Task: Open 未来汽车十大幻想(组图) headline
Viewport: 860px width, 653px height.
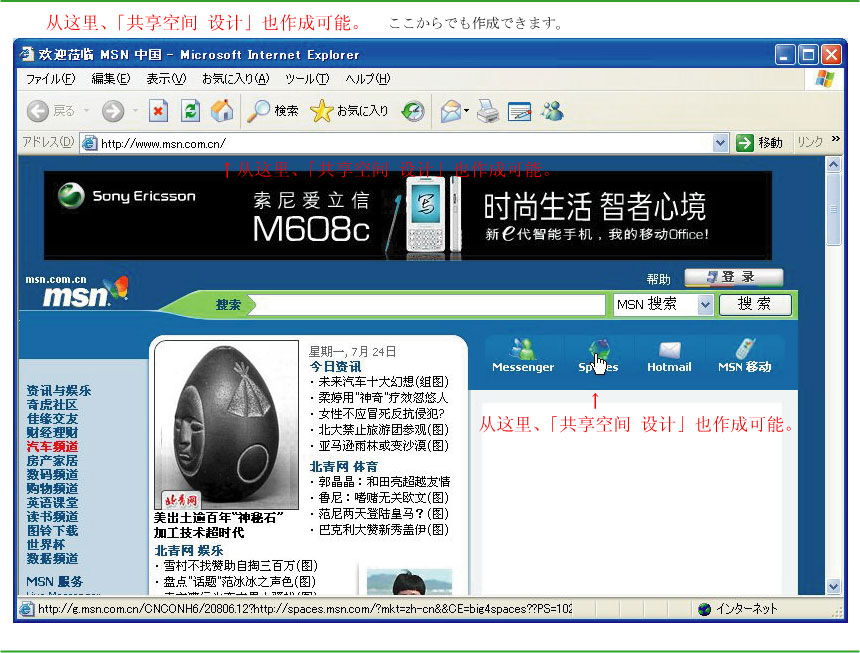Action: [383, 382]
